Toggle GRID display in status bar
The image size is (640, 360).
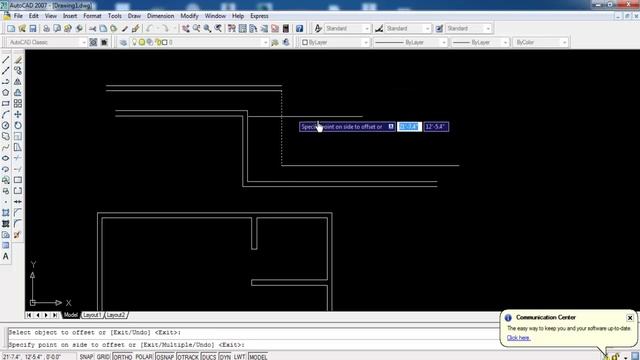103,357
